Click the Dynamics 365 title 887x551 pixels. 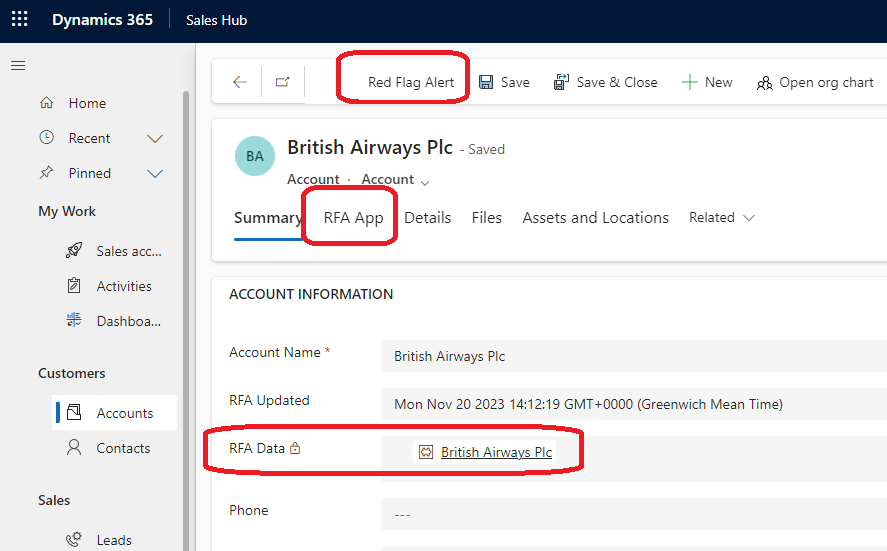tap(102, 20)
